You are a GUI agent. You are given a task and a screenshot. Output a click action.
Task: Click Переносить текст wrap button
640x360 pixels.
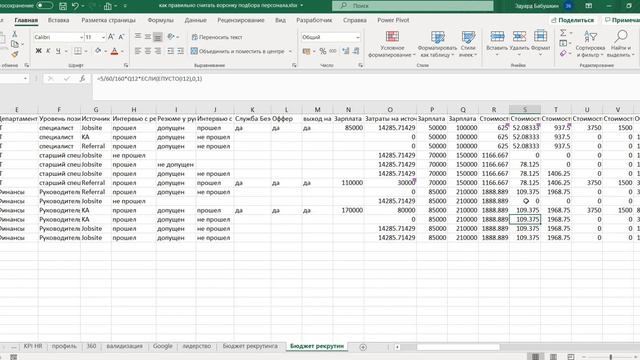pos(217,37)
